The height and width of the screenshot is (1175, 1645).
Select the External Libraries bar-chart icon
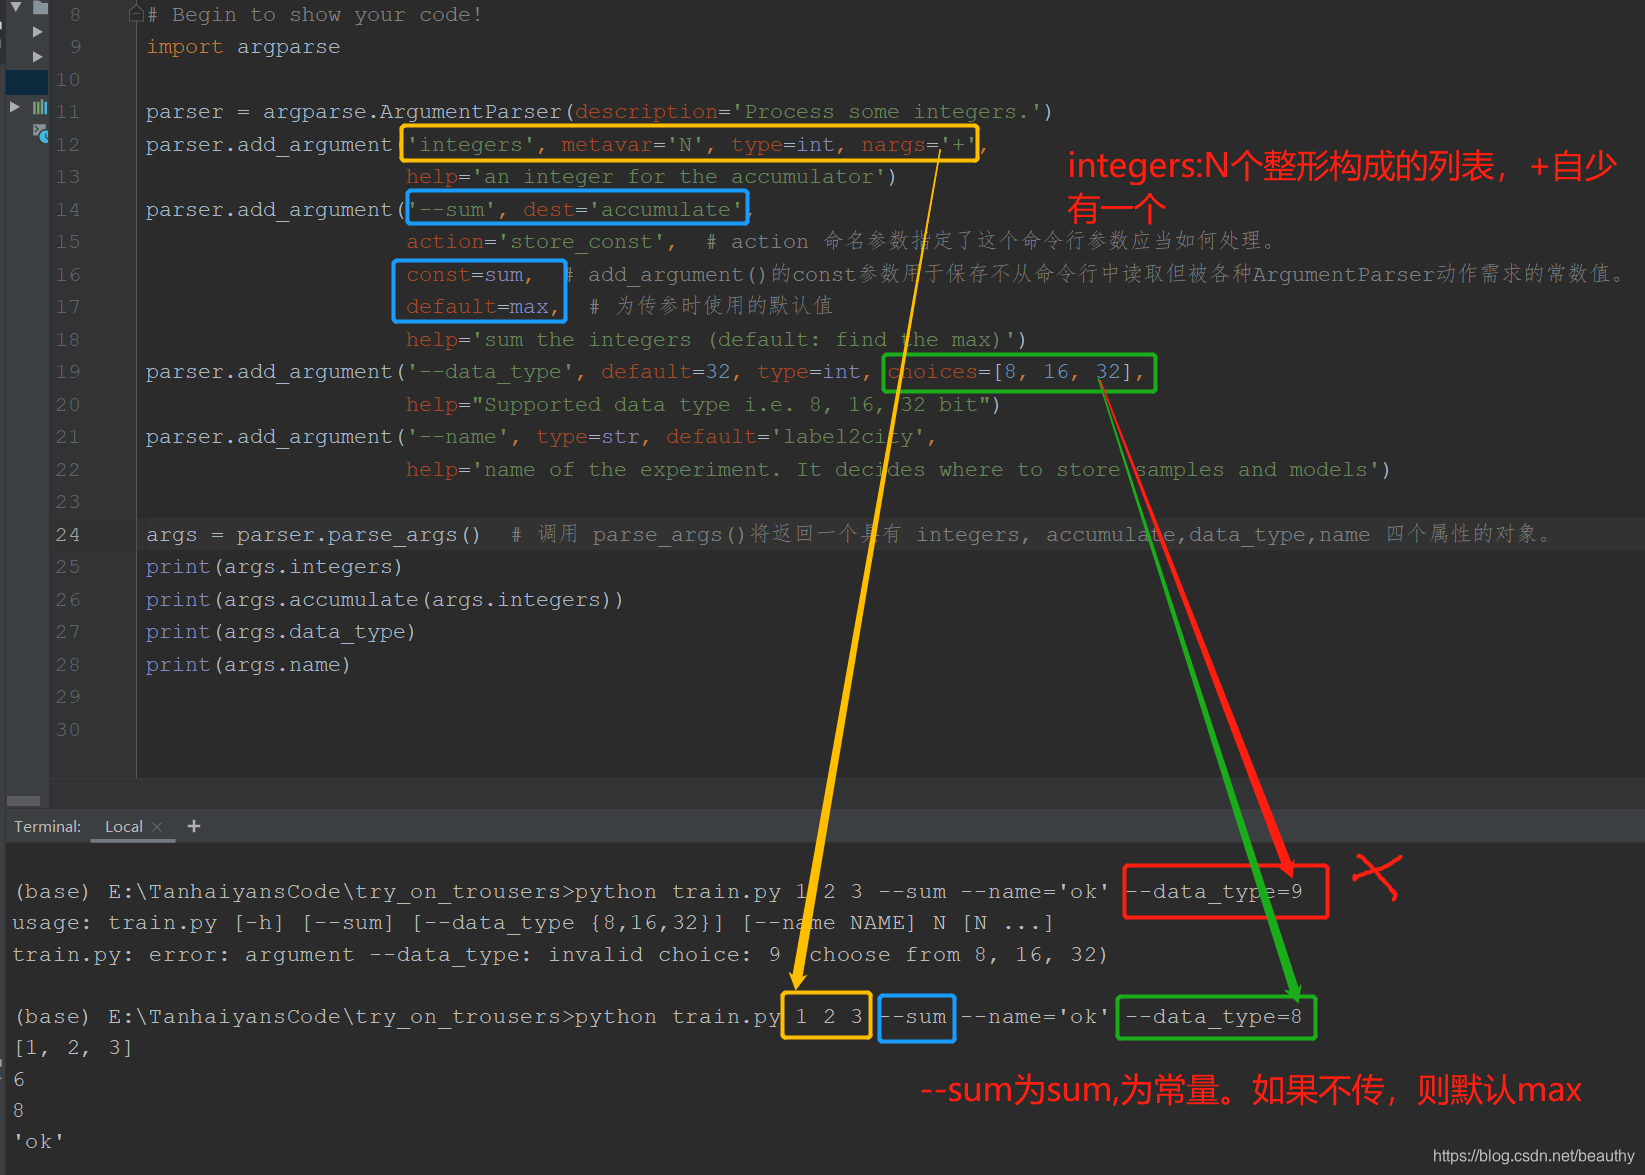(40, 107)
